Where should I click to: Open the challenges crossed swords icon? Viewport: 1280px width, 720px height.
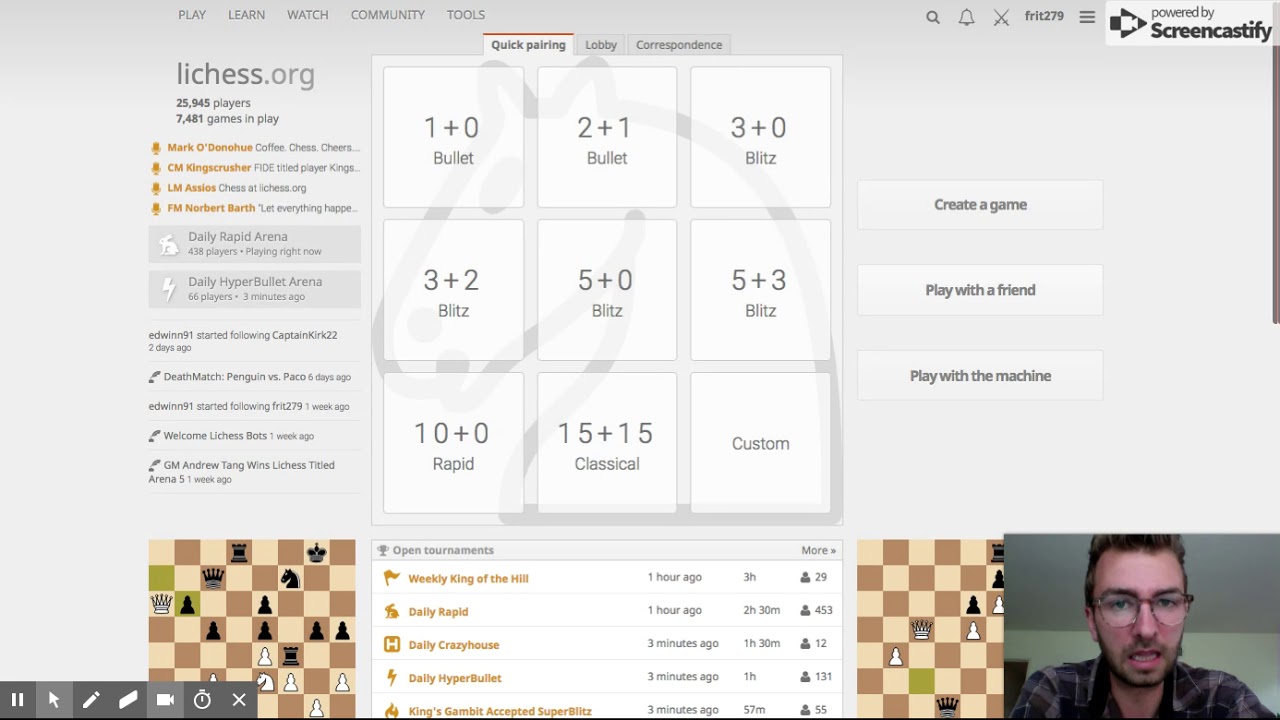click(1001, 17)
